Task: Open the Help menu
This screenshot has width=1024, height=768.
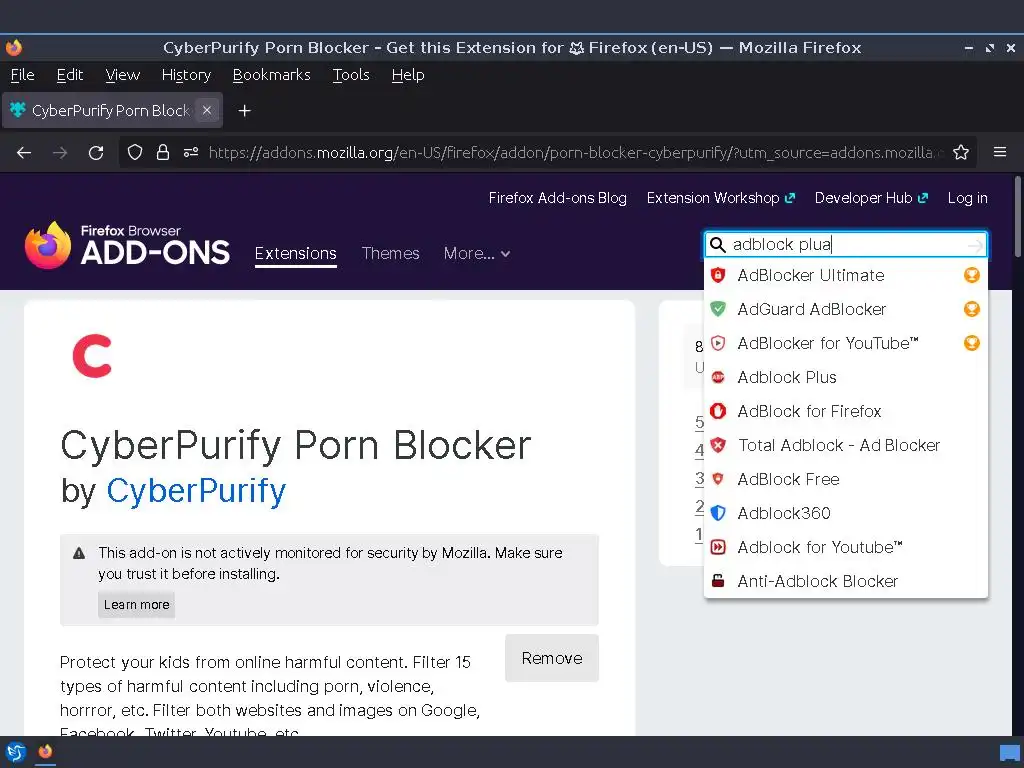Action: point(408,75)
